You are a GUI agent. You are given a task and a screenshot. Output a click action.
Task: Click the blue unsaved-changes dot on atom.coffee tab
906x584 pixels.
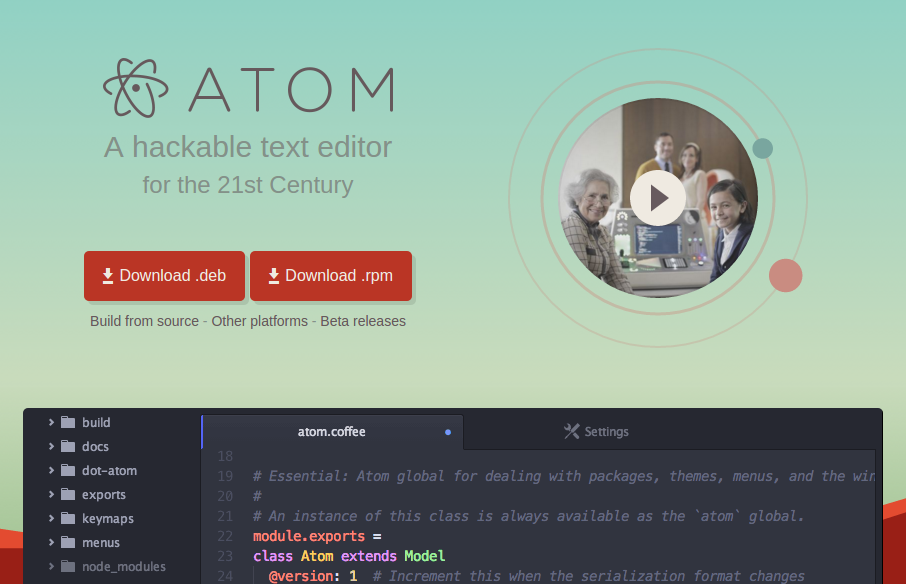click(x=447, y=432)
